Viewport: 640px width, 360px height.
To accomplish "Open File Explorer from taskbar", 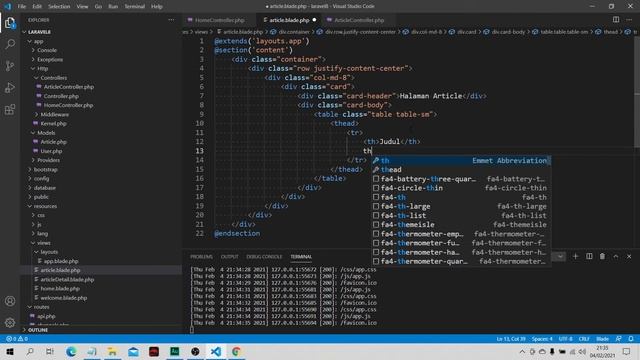I will (x=112, y=351).
